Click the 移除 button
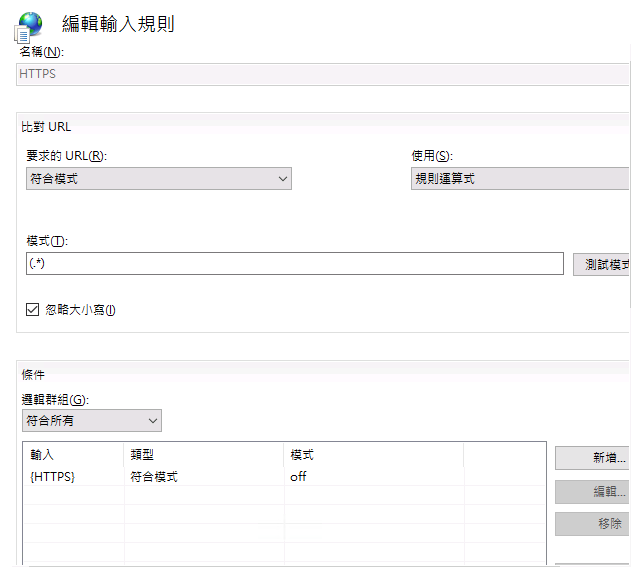This screenshot has width=631, height=567. (592, 524)
